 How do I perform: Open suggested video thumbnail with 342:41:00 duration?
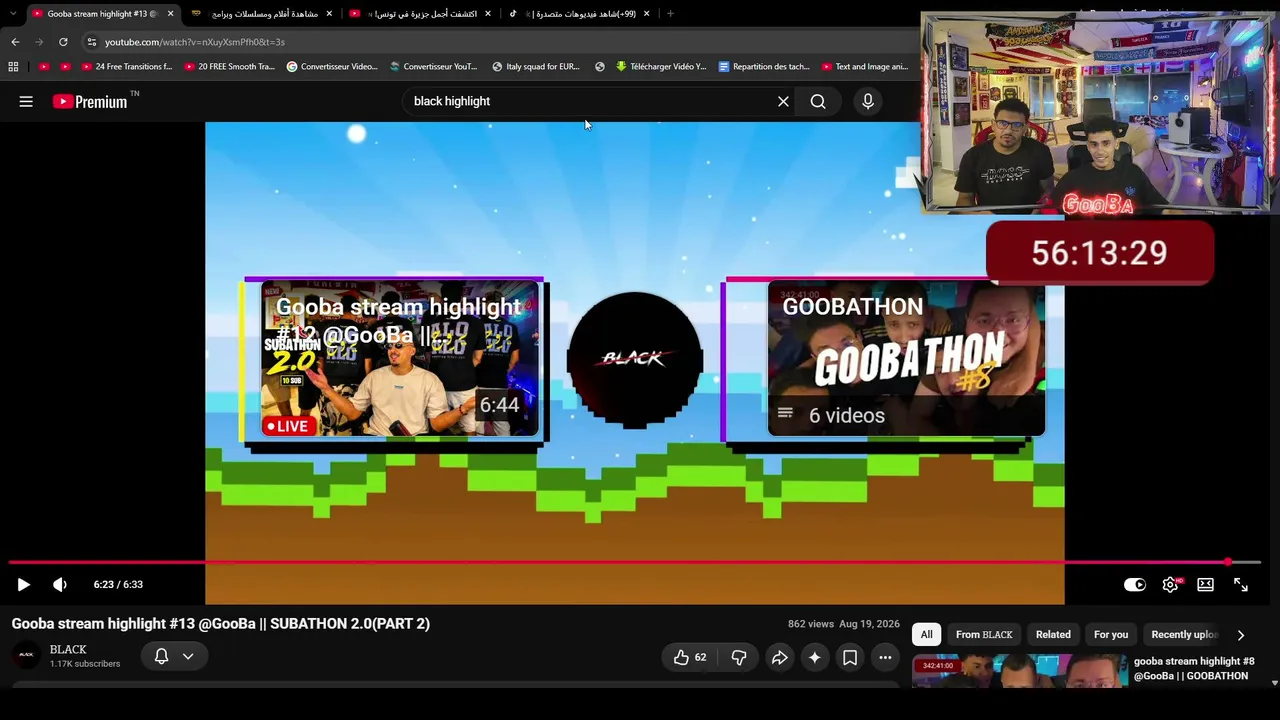1018,670
